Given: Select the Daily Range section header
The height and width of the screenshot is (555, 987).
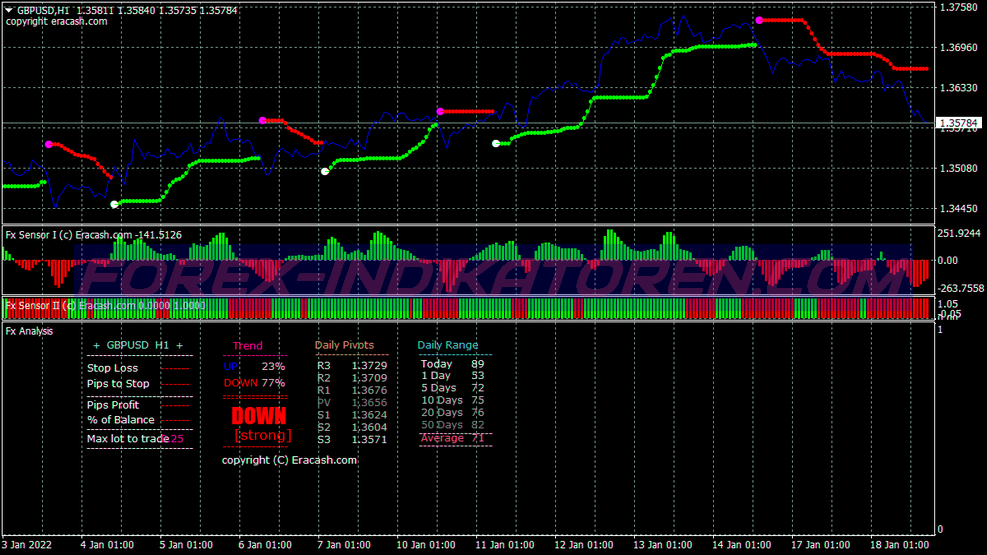Looking at the screenshot, I should coord(447,345).
